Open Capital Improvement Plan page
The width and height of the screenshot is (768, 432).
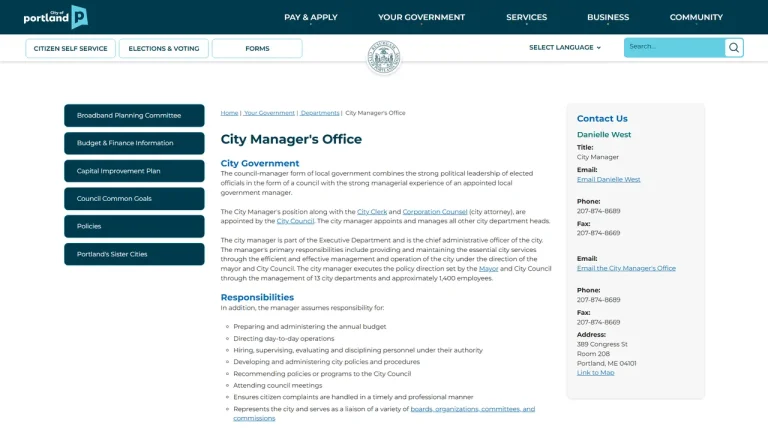pos(134,171)
